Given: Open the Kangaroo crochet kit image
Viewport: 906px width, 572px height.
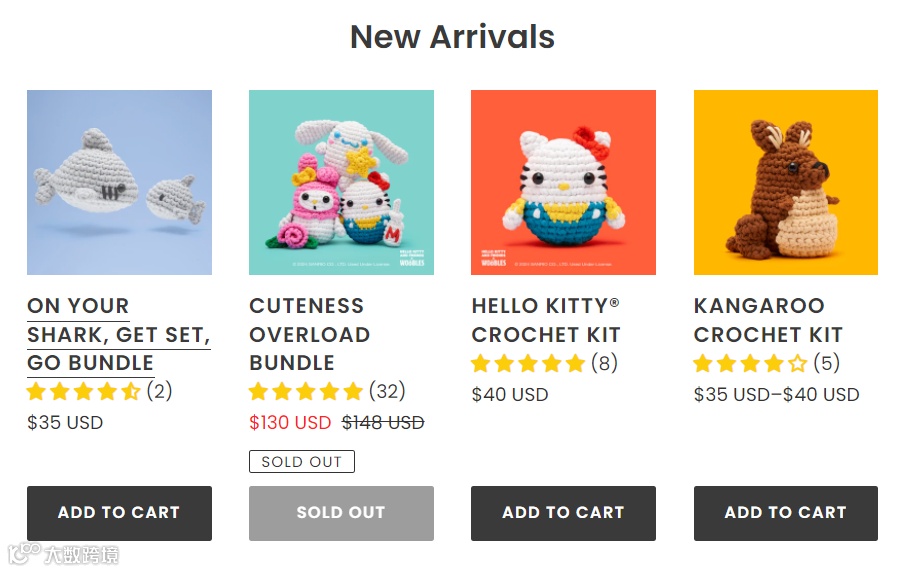Looking at the screenshot, I should tap(785, 182).
